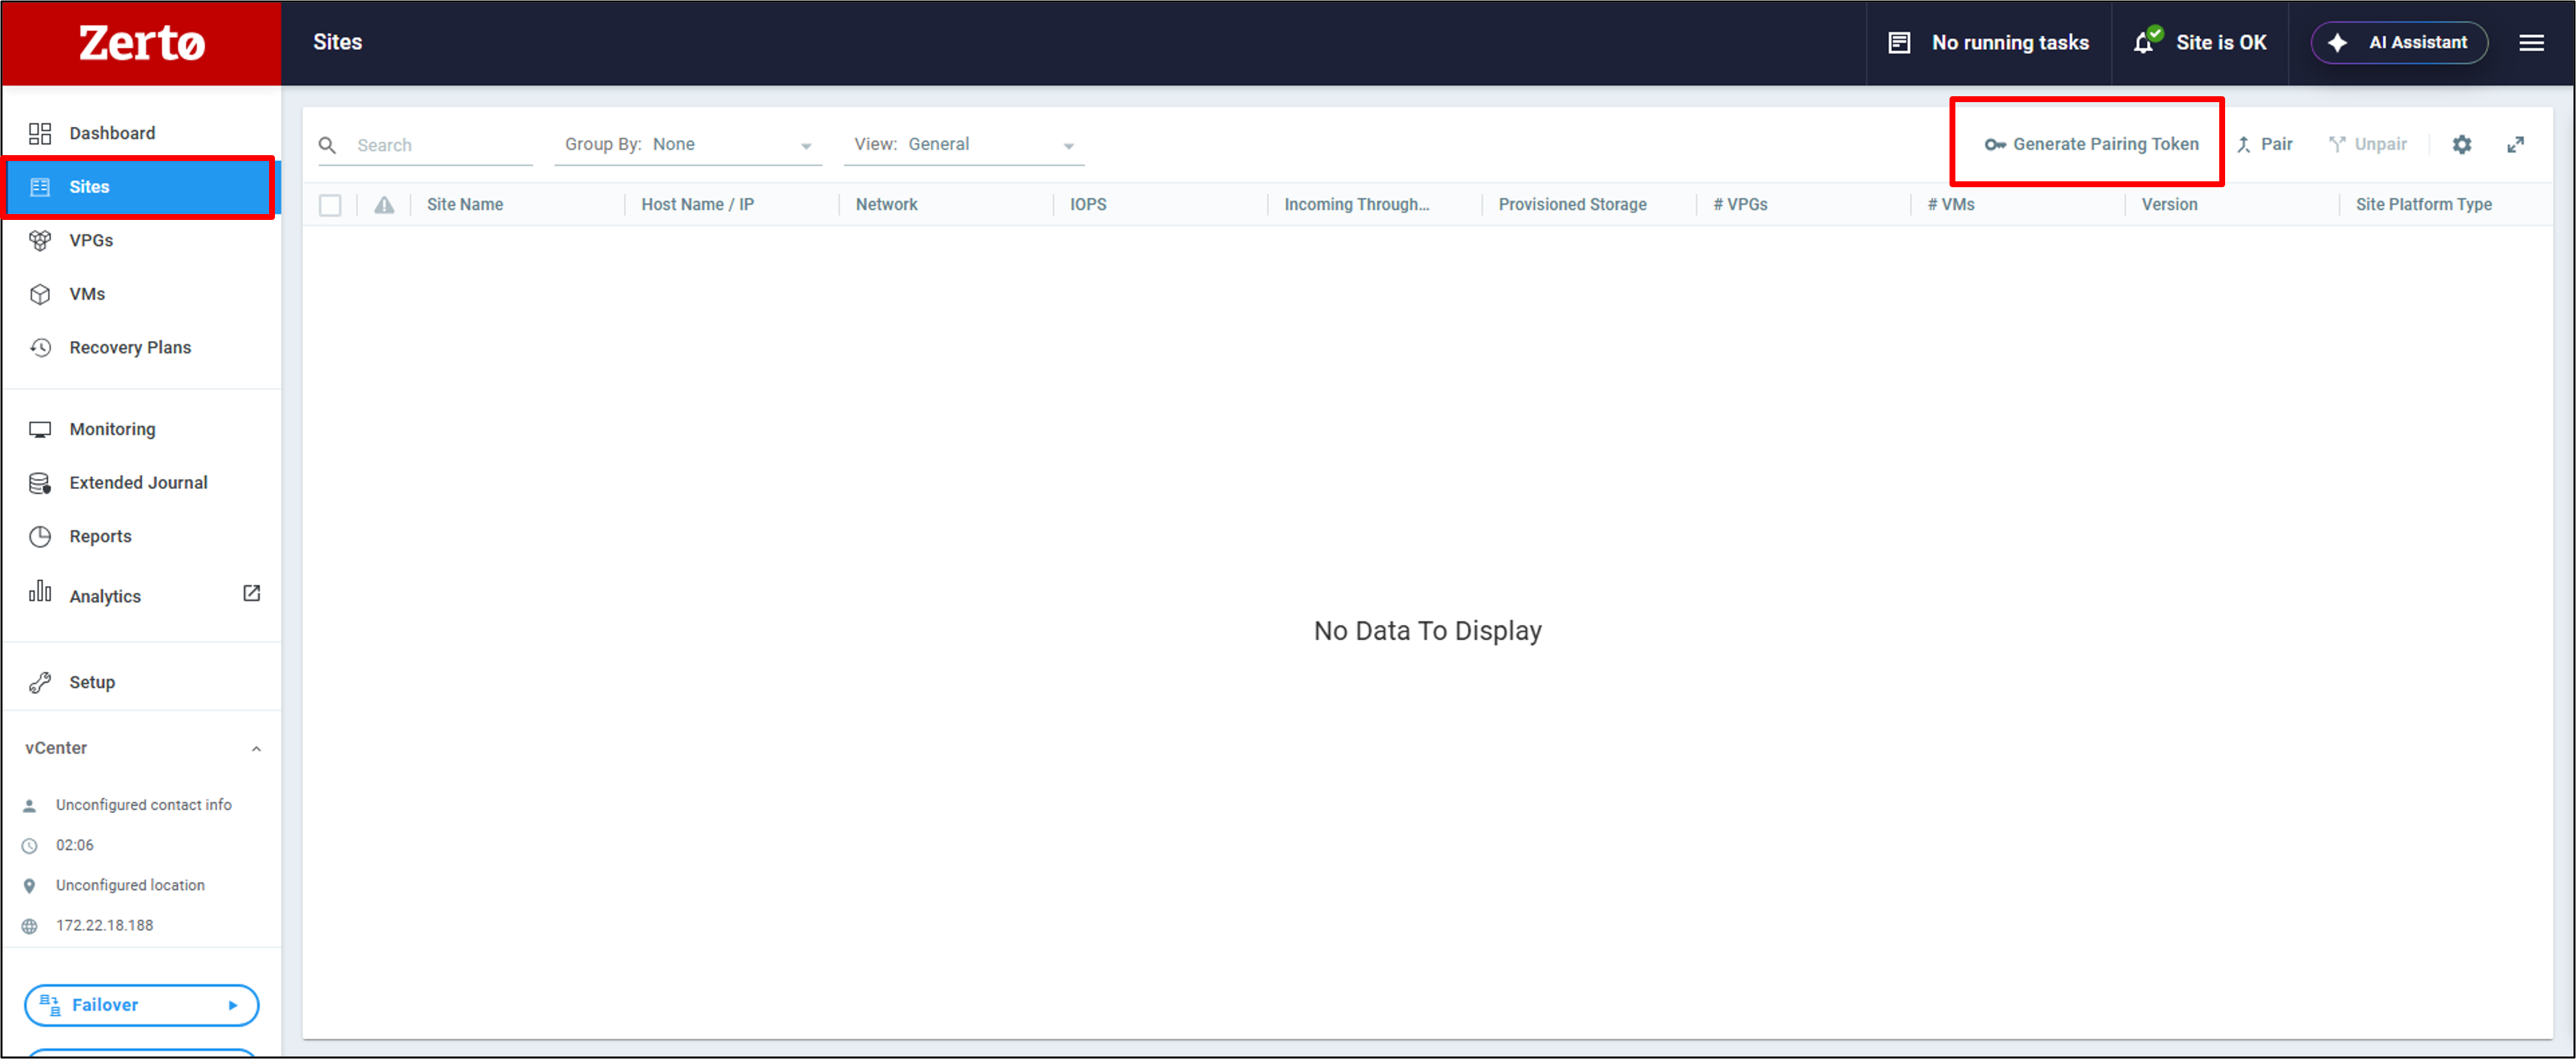
Task: Sort by Host Name / IP column
Action: click(x=698, y=204)
